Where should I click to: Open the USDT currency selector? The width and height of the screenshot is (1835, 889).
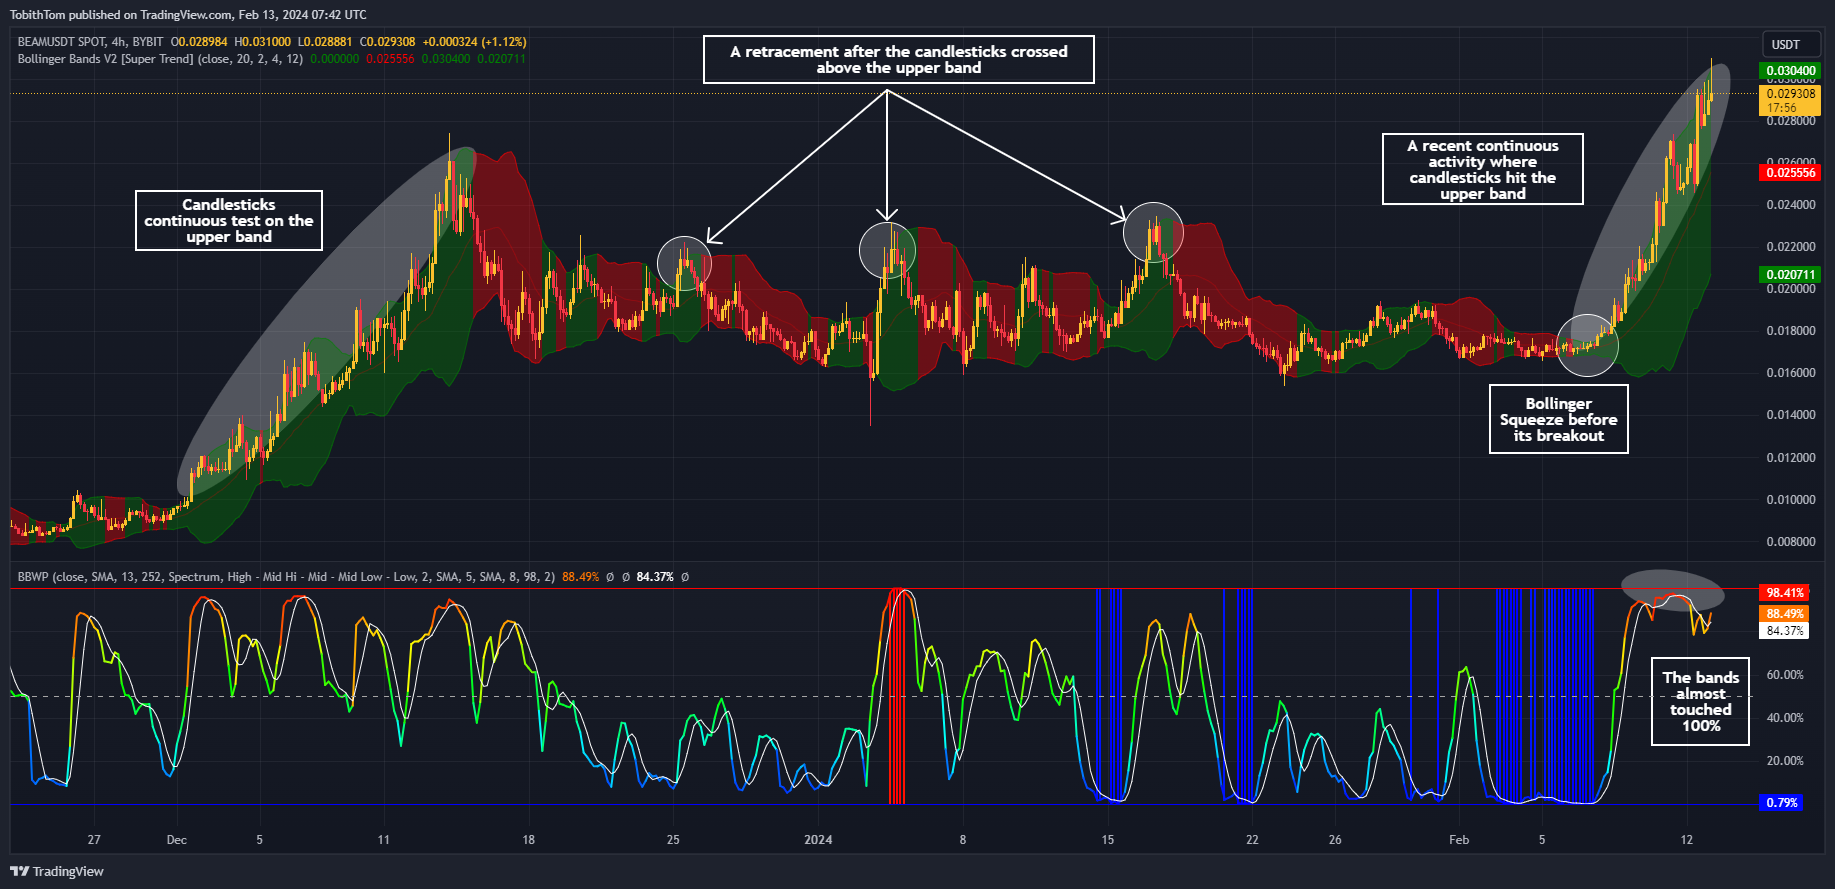click(x=1791, y=45)
